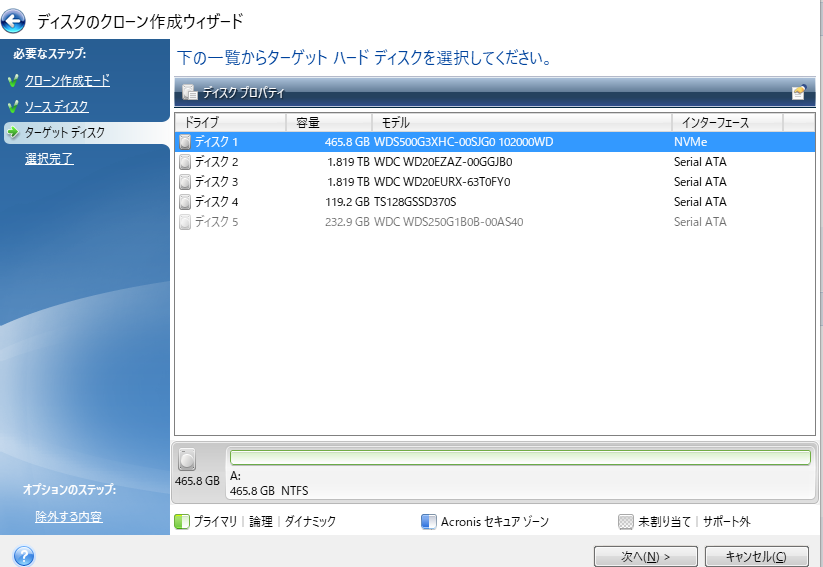This screenshot has width=823, height=567.
Task: Click the キャンセル(C) button
Action: pyautogui.click(x=756, y=556)
